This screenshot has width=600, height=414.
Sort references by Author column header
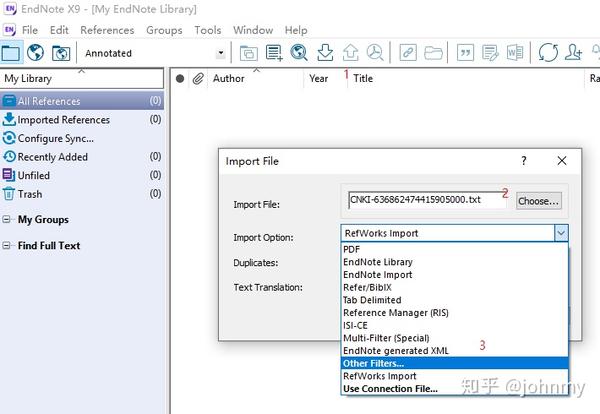tap(228, 78)
